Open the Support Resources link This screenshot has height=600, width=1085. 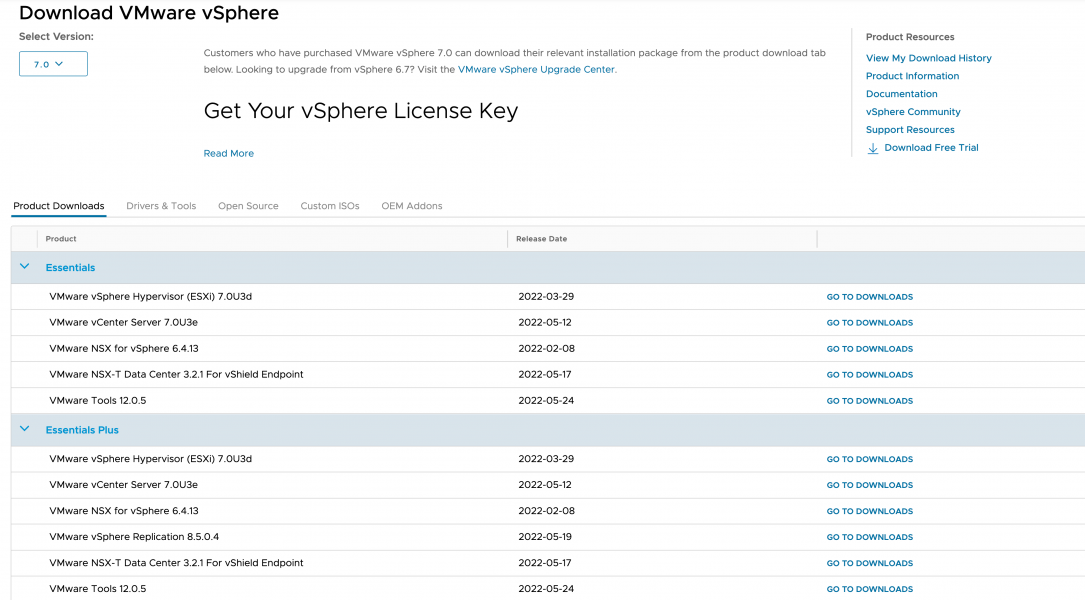(910, 130)
